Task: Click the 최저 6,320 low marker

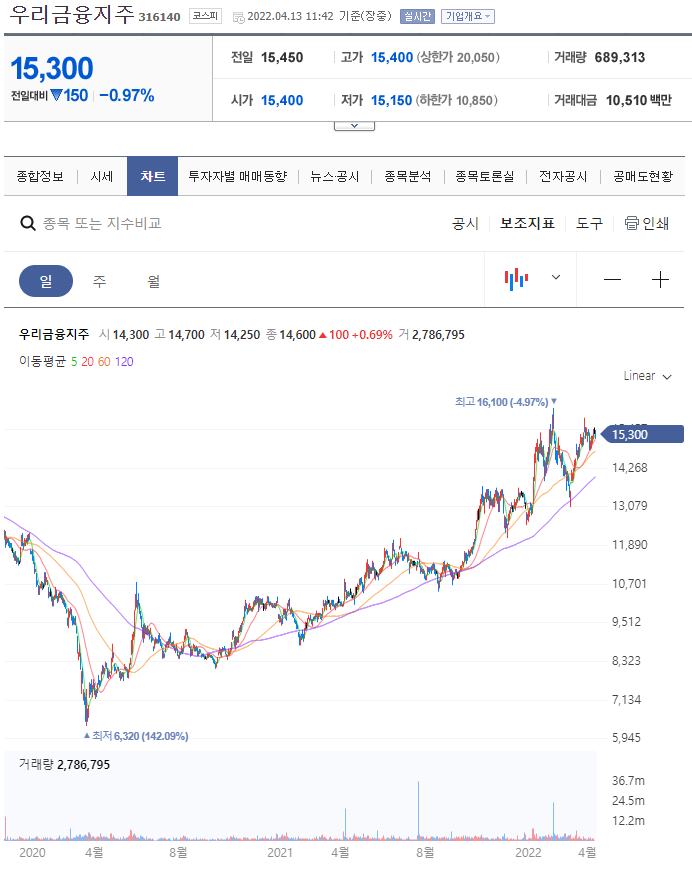Action: click(x=136, y=736)
